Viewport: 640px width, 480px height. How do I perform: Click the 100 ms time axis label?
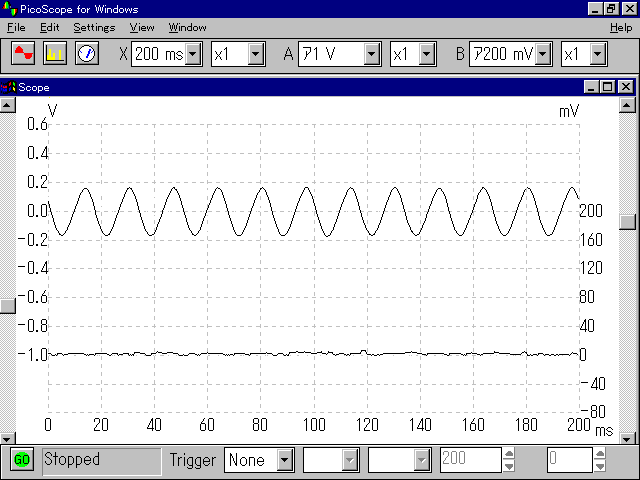pos(314,425)
